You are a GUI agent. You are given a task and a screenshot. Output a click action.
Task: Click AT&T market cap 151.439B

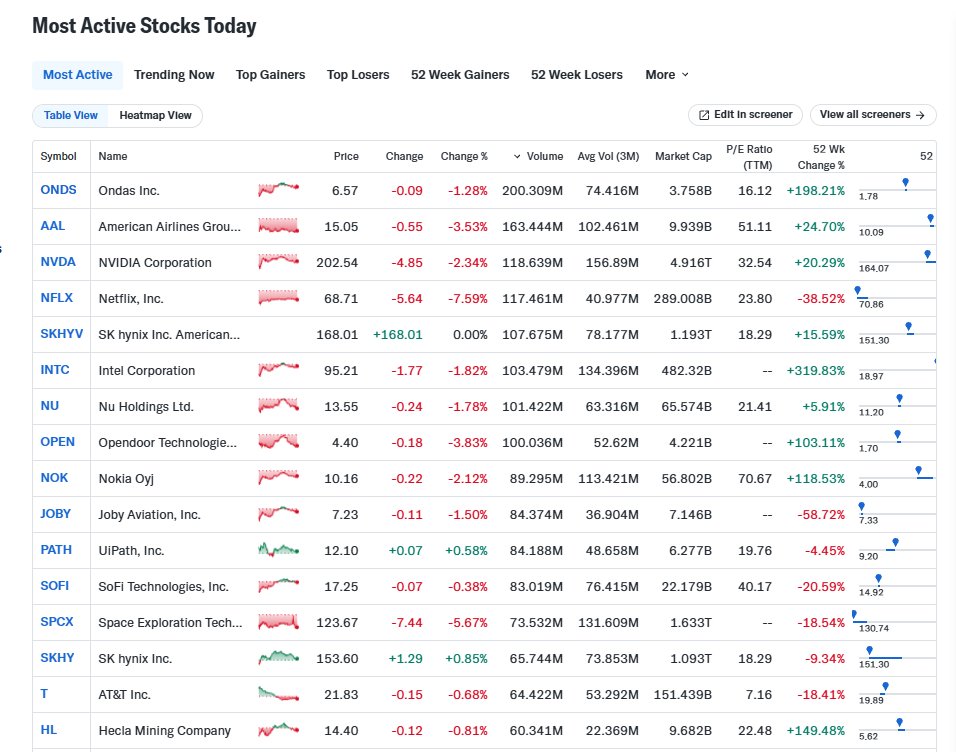tap(683, 694)
